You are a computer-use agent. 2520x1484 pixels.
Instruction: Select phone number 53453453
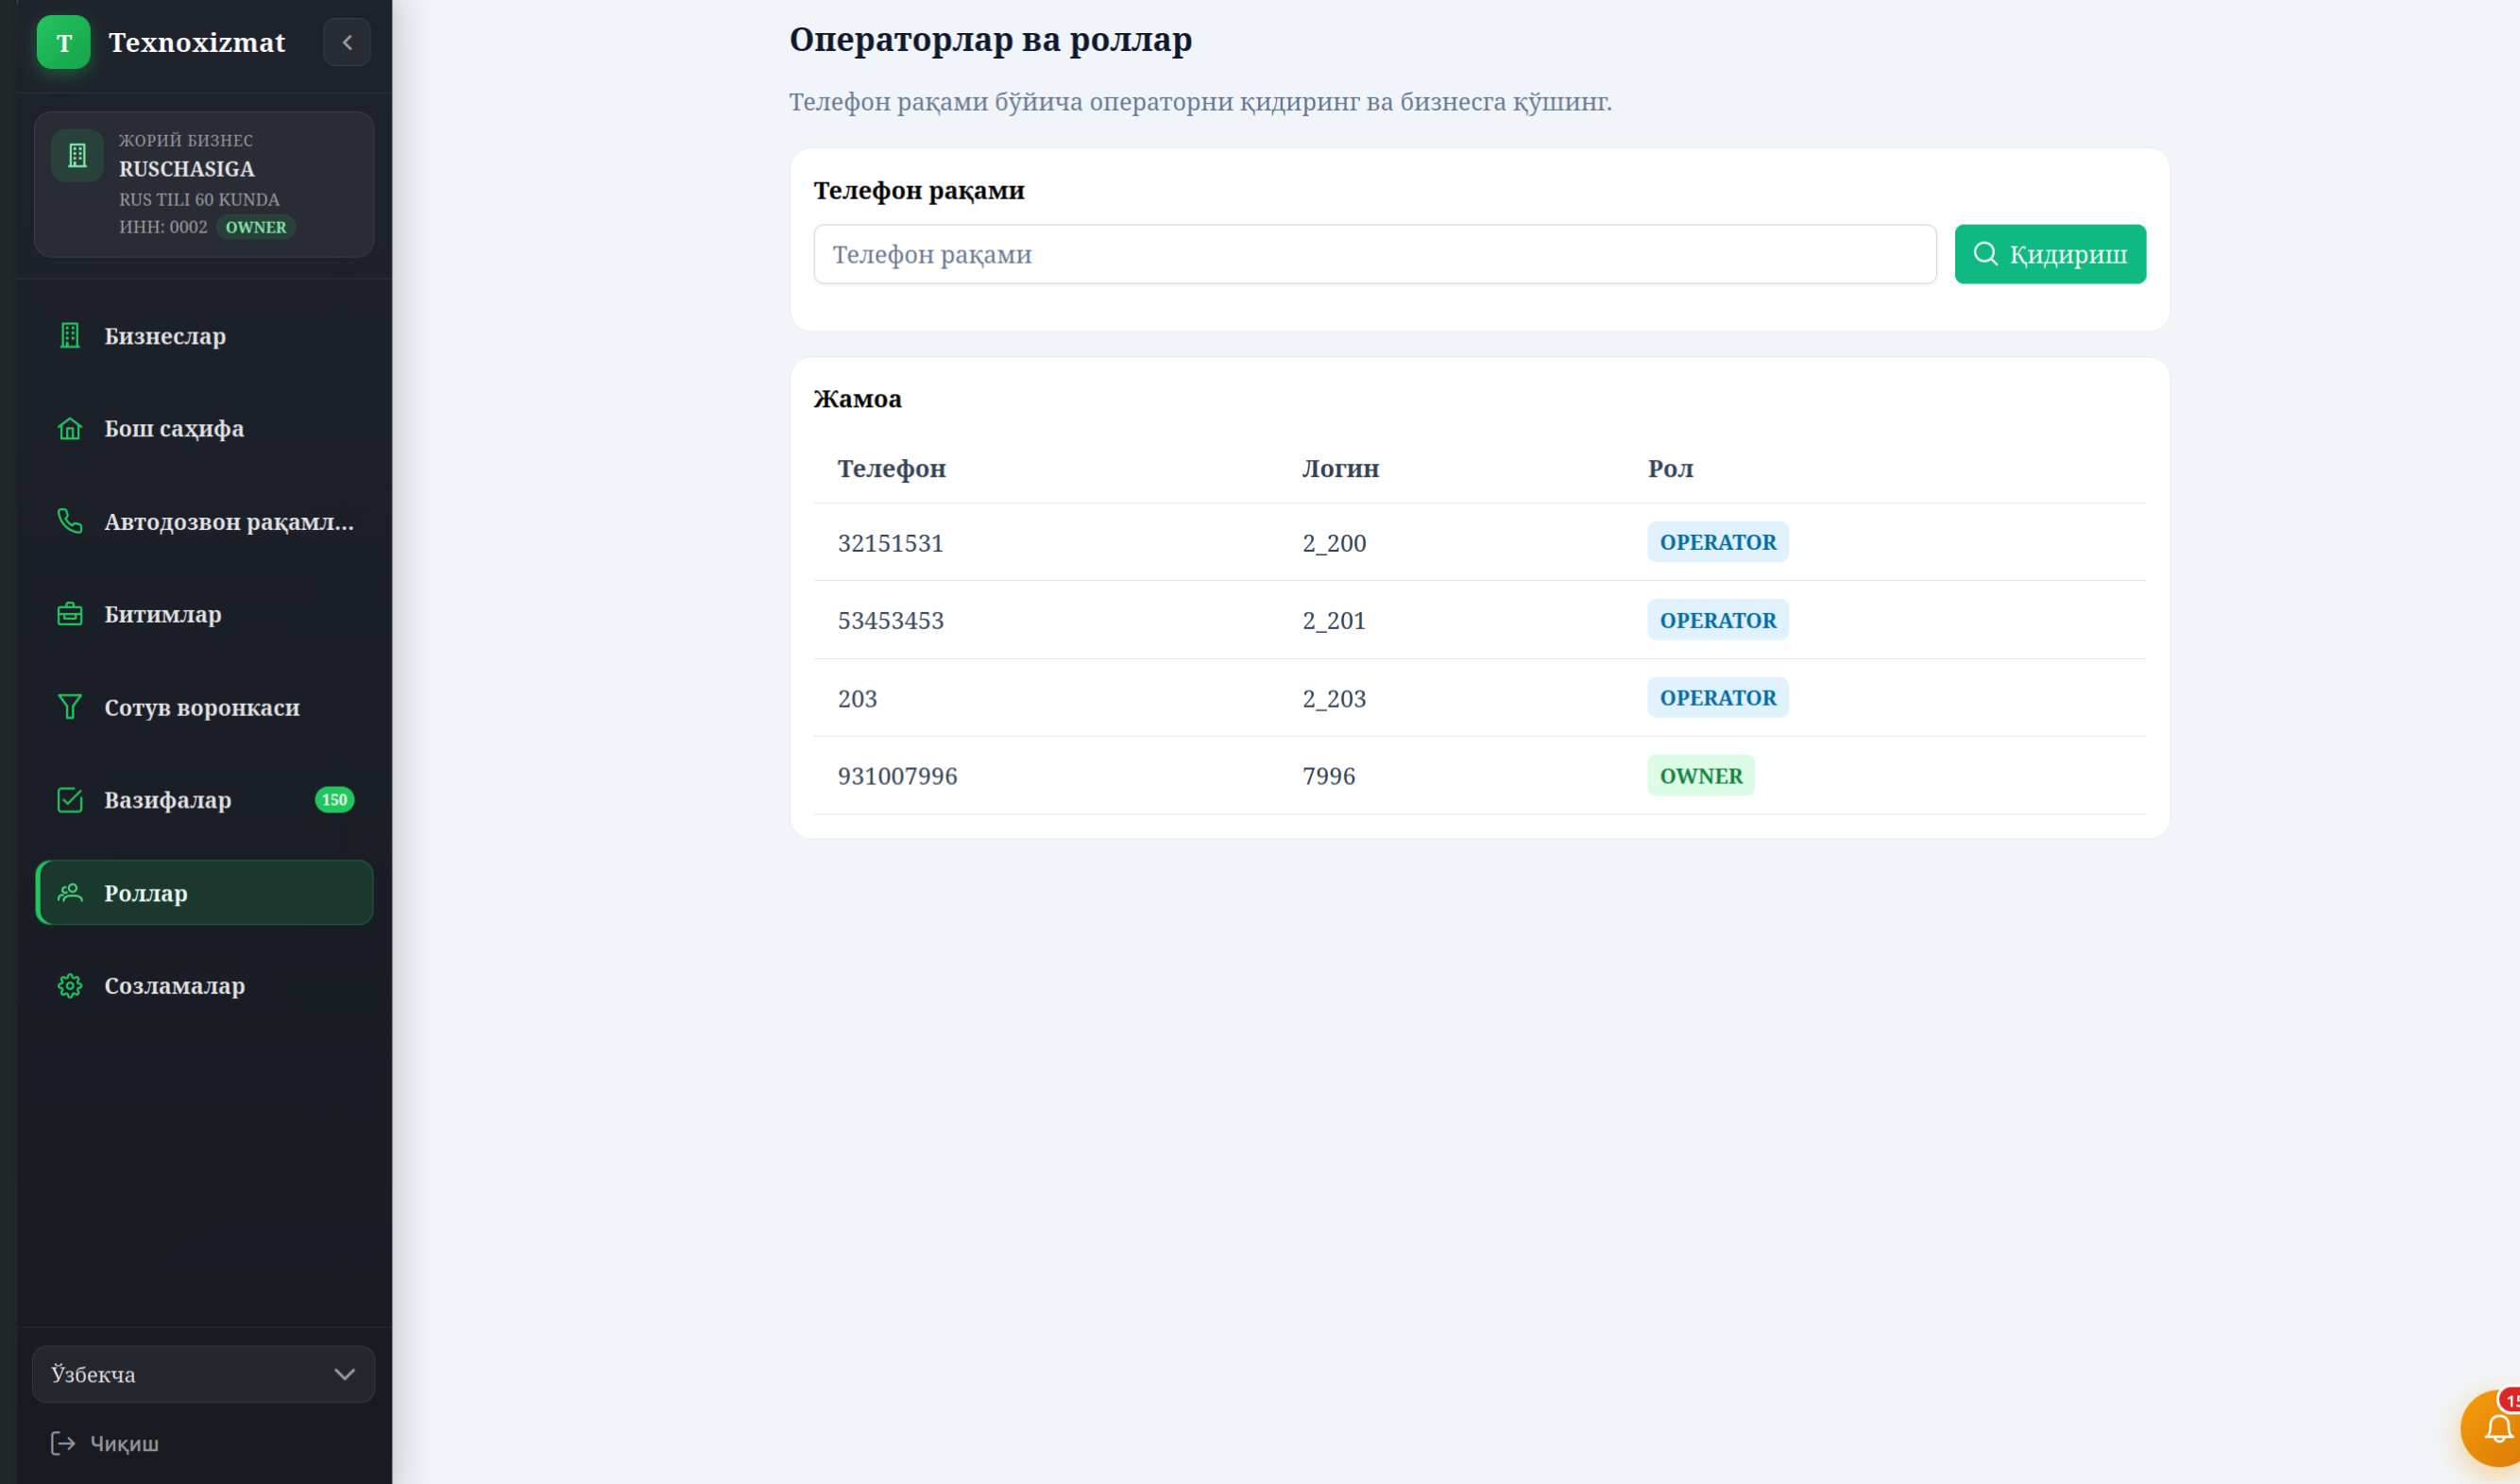click(891, 620)
